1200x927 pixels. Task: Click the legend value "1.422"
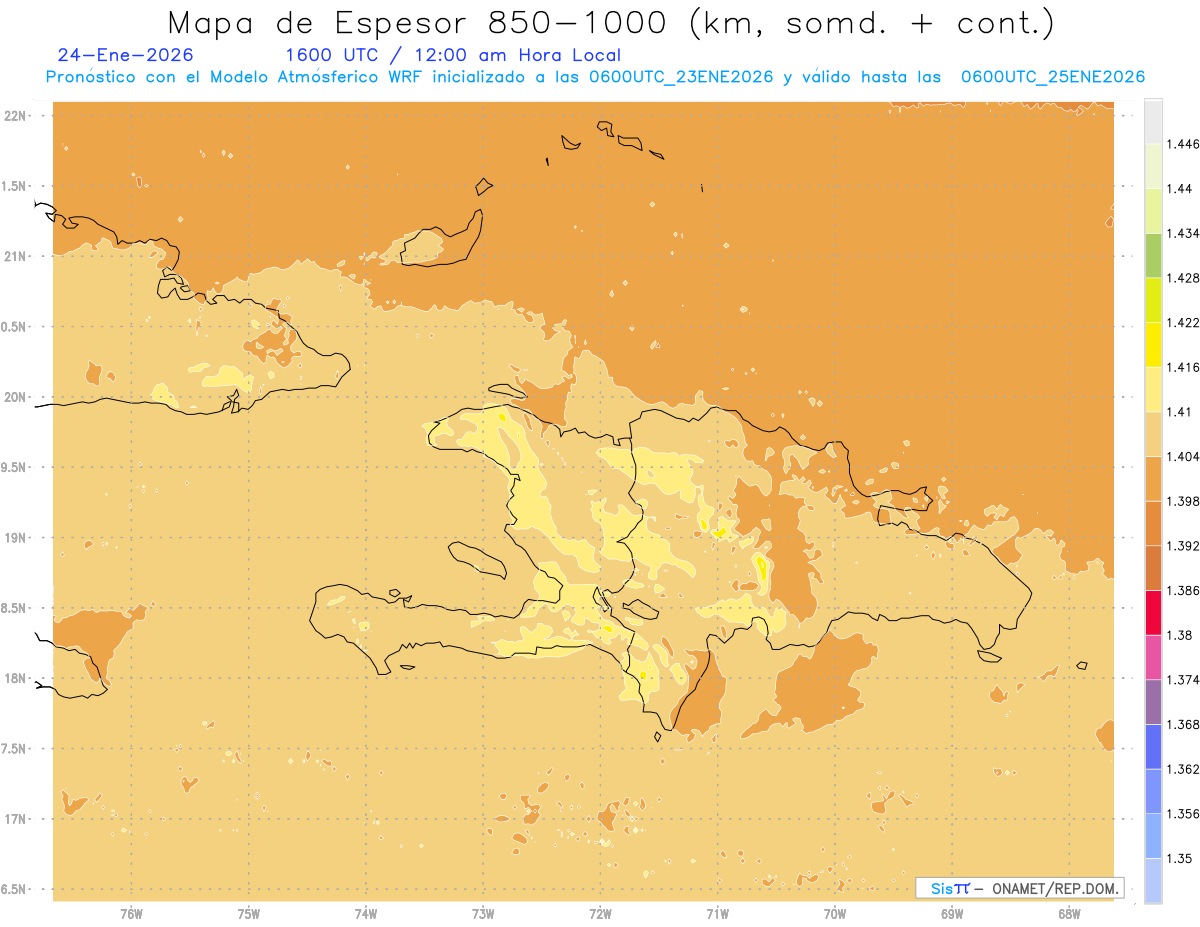click(x=1182, y=322)
